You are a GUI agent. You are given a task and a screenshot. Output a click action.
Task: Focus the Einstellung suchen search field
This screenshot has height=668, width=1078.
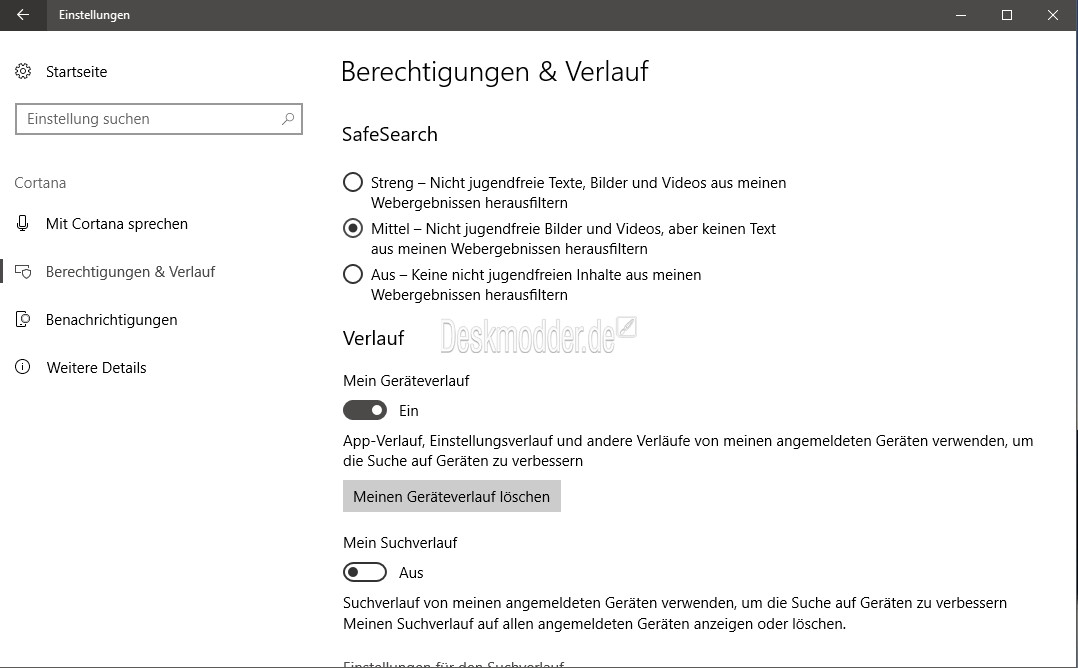click(x=159, y=119)
